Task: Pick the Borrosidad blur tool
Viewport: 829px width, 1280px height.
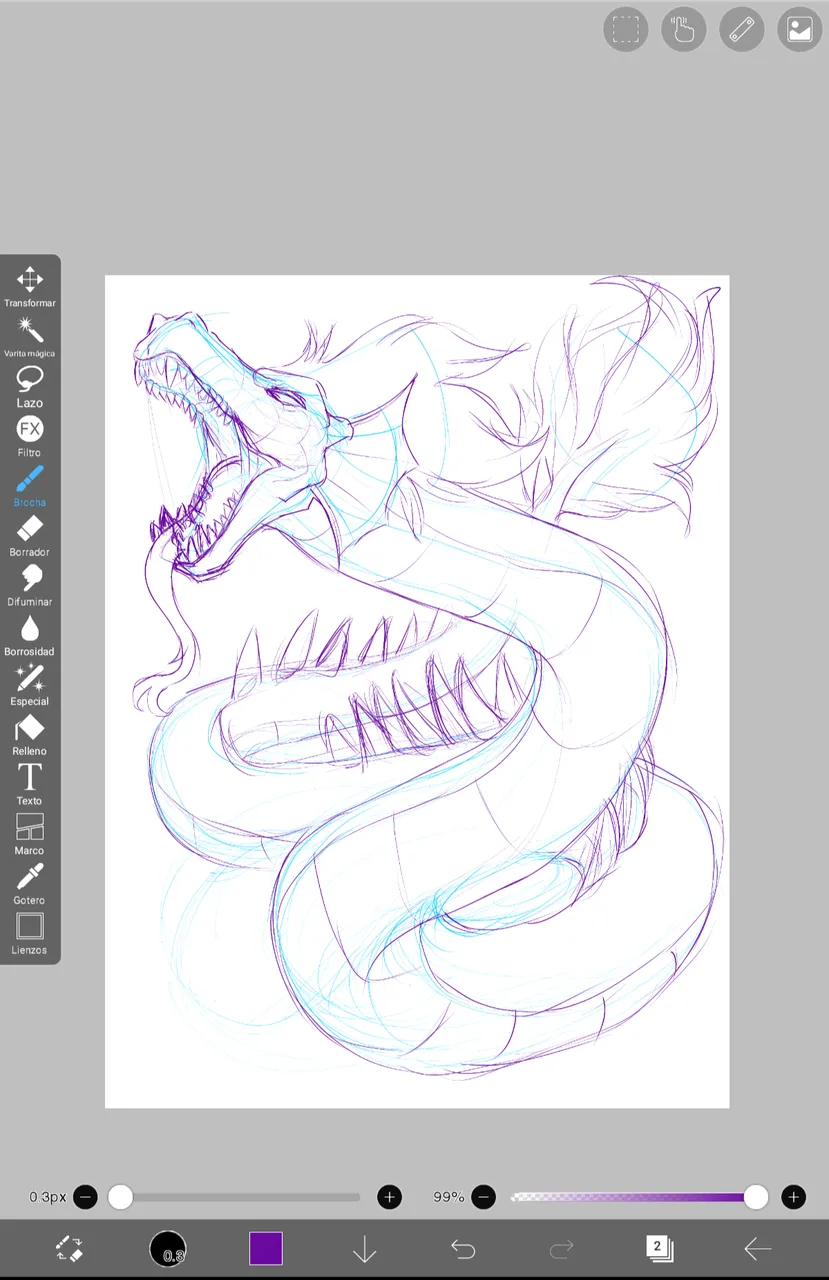Action: coord(29,636)
